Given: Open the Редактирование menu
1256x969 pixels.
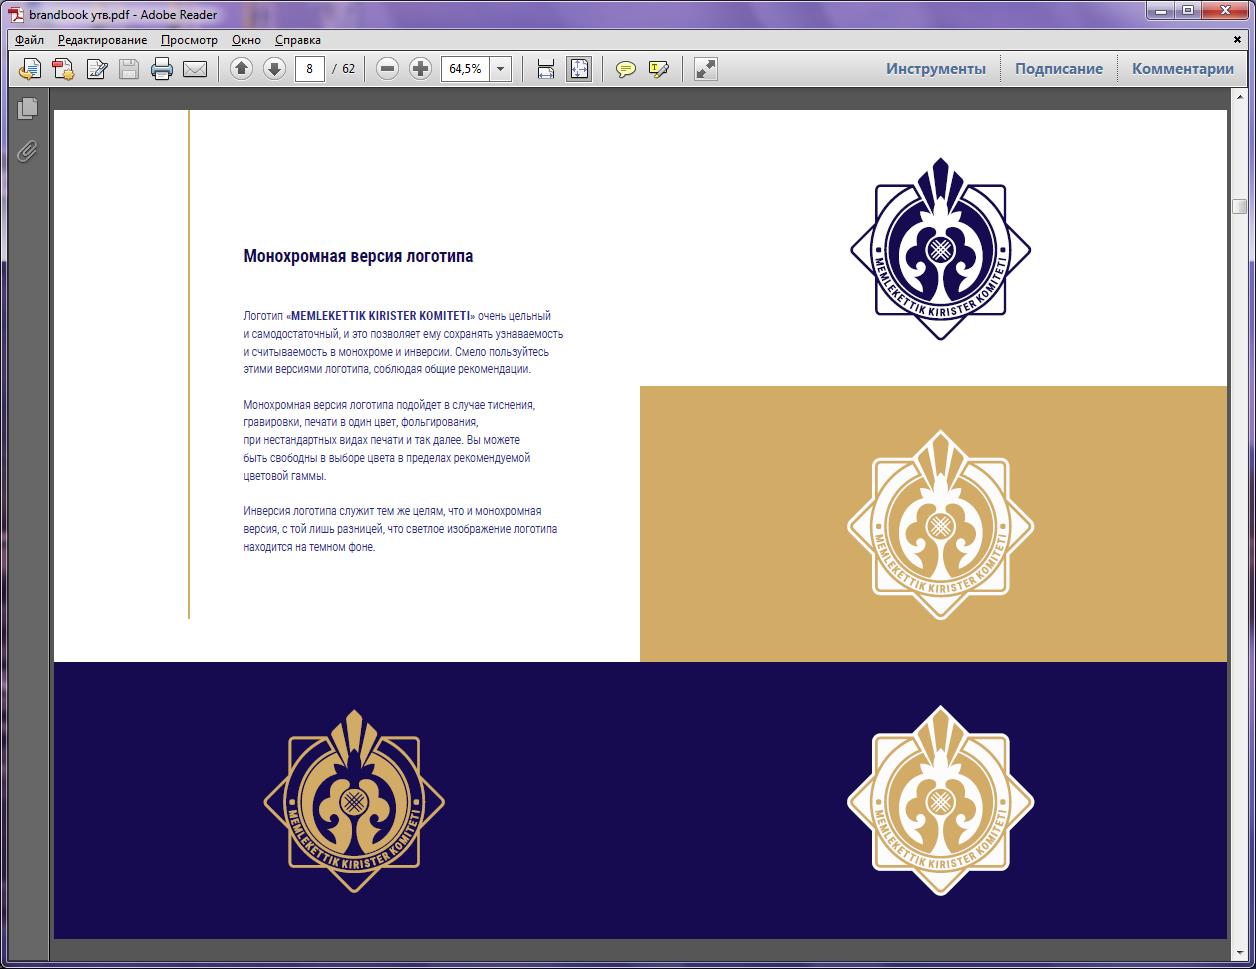Looking at the screenshot, I should pos(102,40).
